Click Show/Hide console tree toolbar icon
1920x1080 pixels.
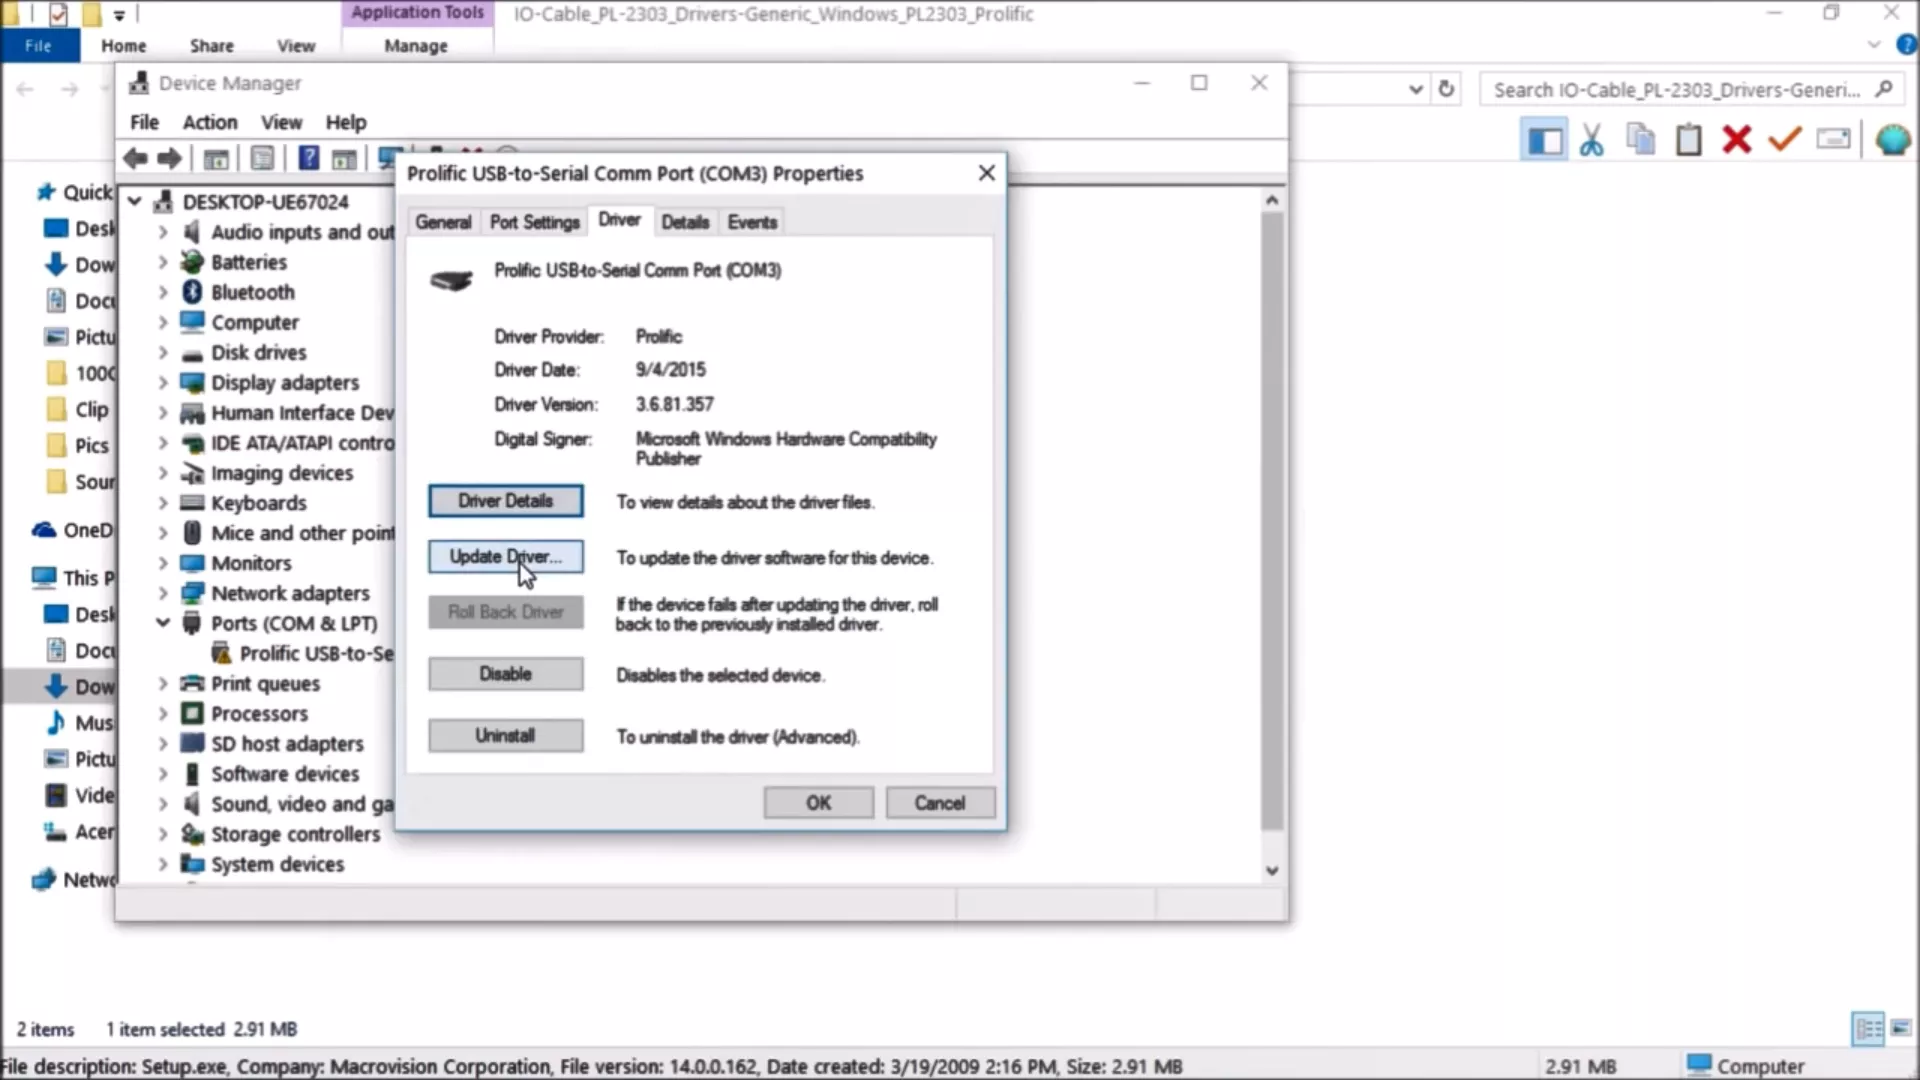point(216,158)
